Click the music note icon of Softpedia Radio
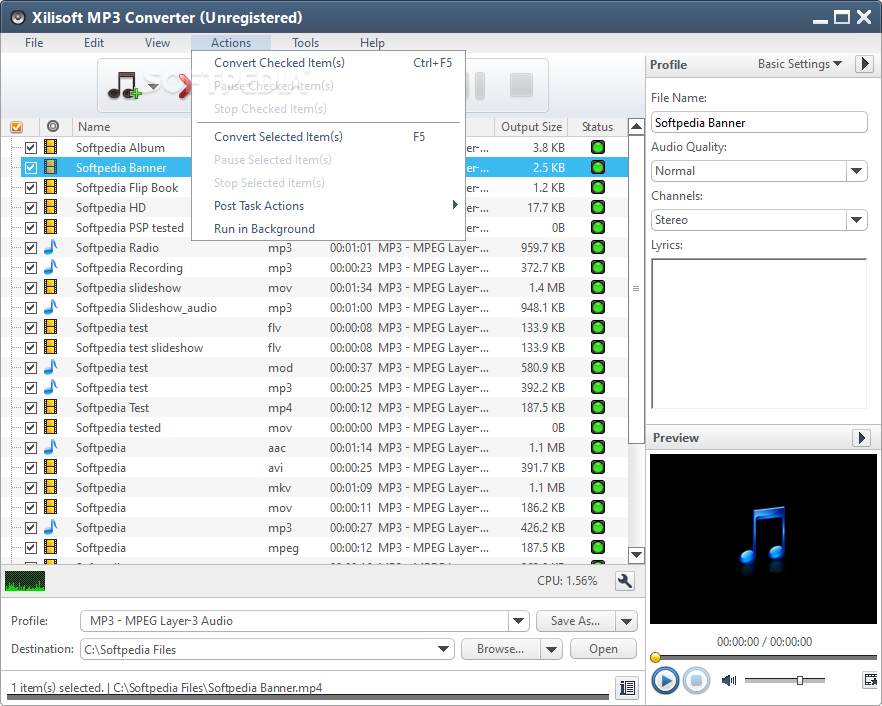This screenshot has width=882, height=706. click(51, 248)
